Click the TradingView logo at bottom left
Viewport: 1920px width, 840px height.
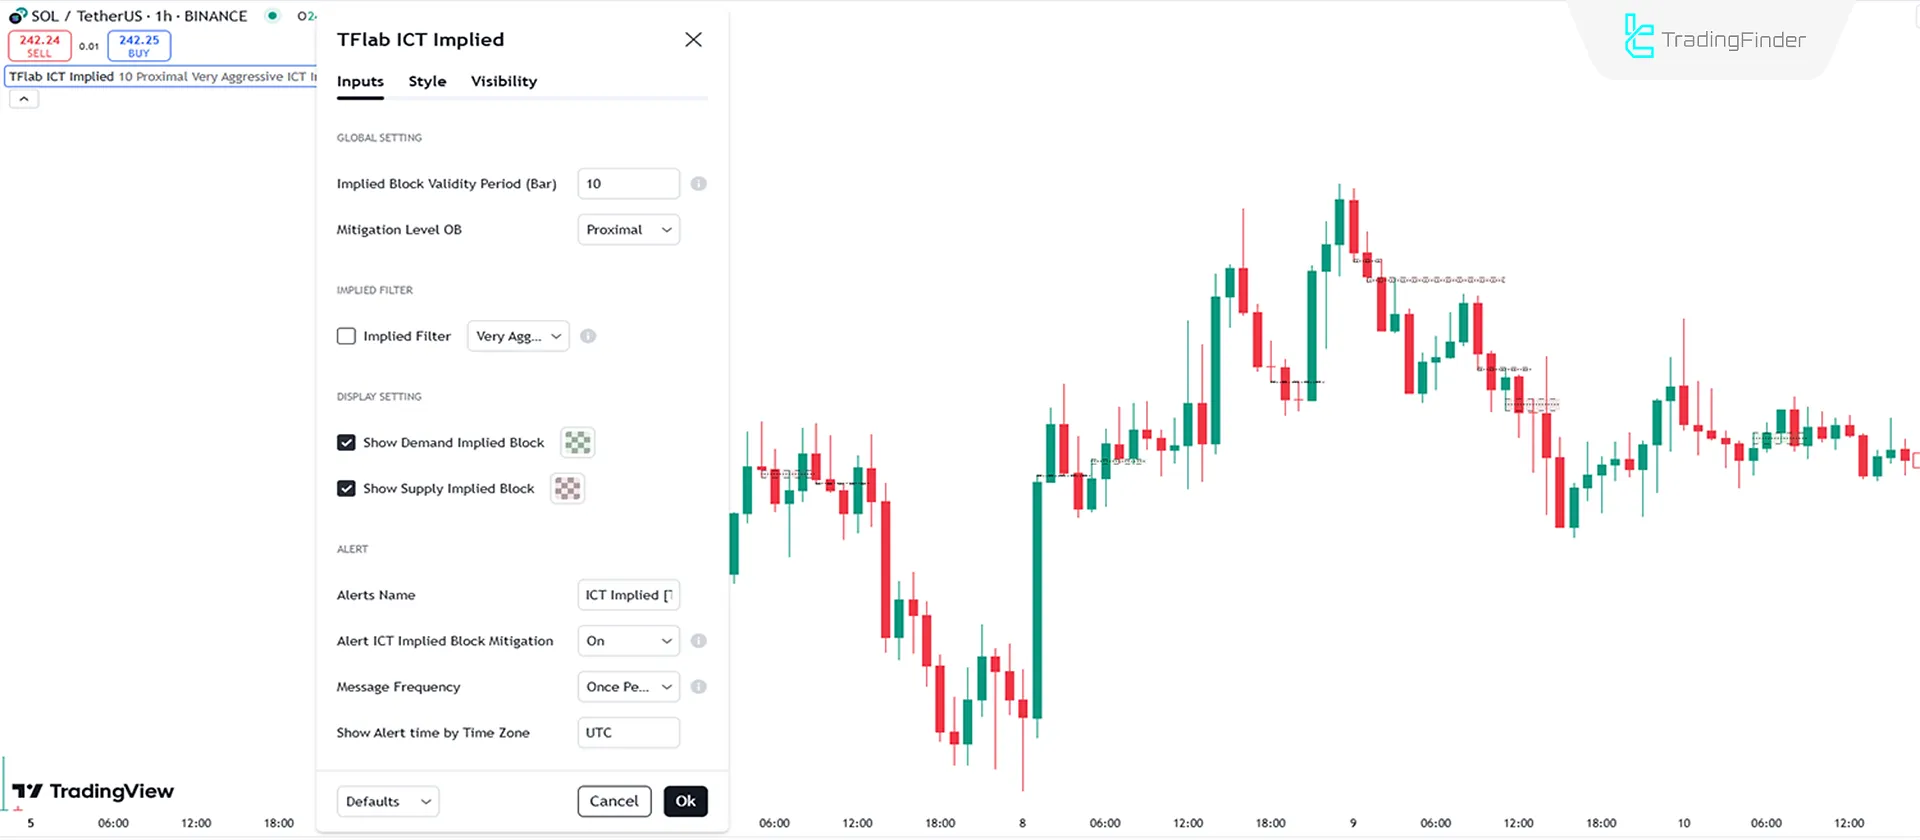click(93, 791)
